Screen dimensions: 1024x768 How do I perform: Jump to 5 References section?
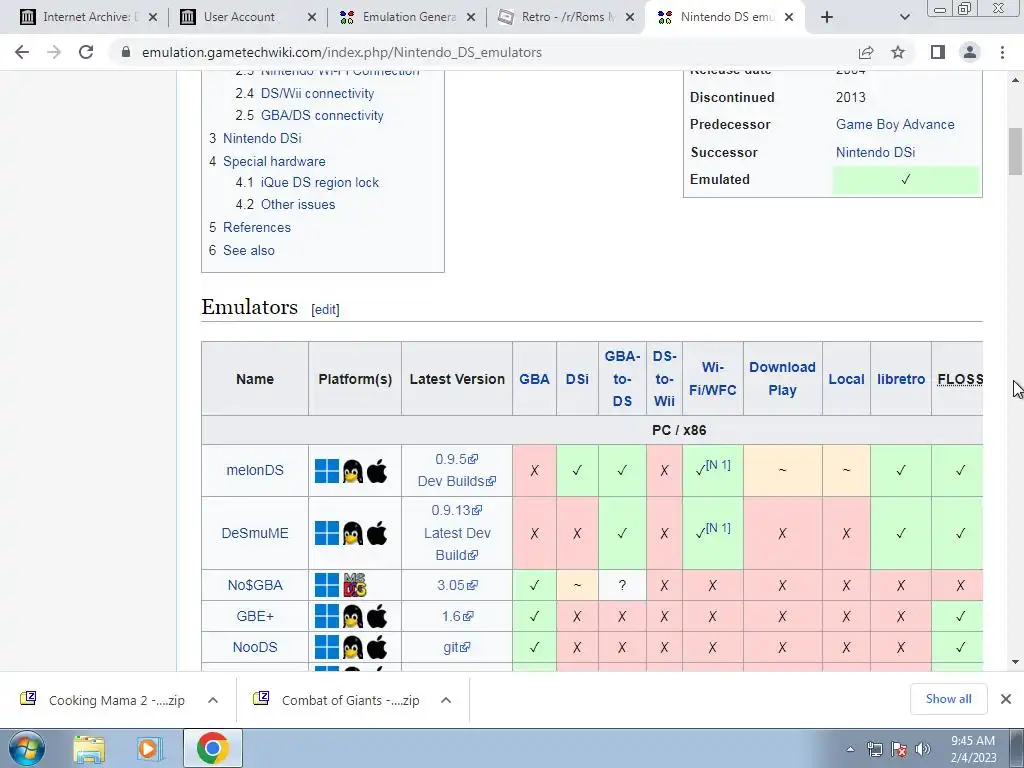pyautogui.click(x=249, y=227)
